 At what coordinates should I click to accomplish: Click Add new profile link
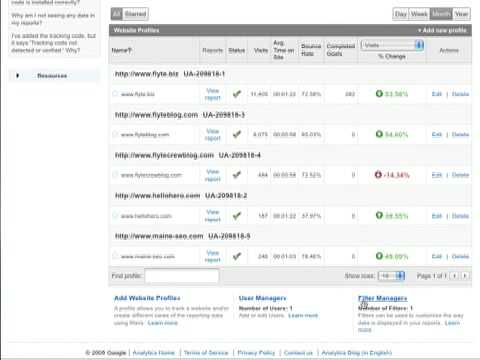442,30
